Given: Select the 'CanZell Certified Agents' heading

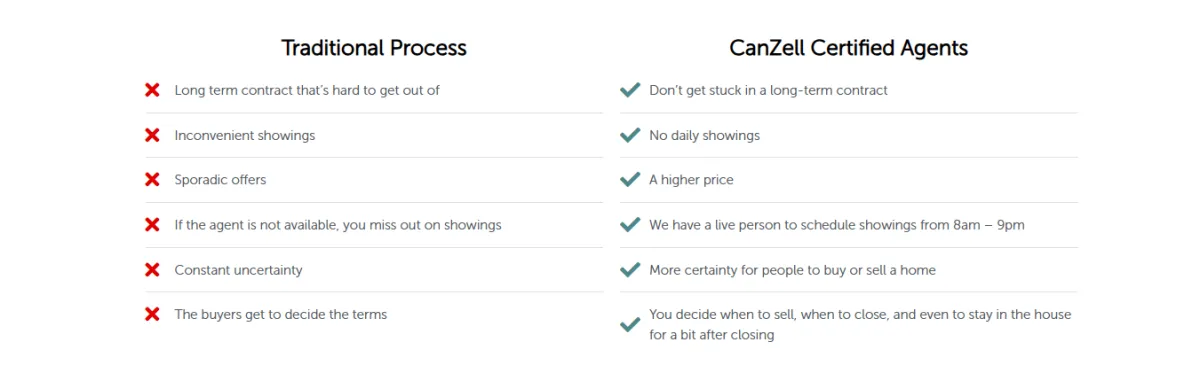Looking at the screenshot, I should point(849,48).
